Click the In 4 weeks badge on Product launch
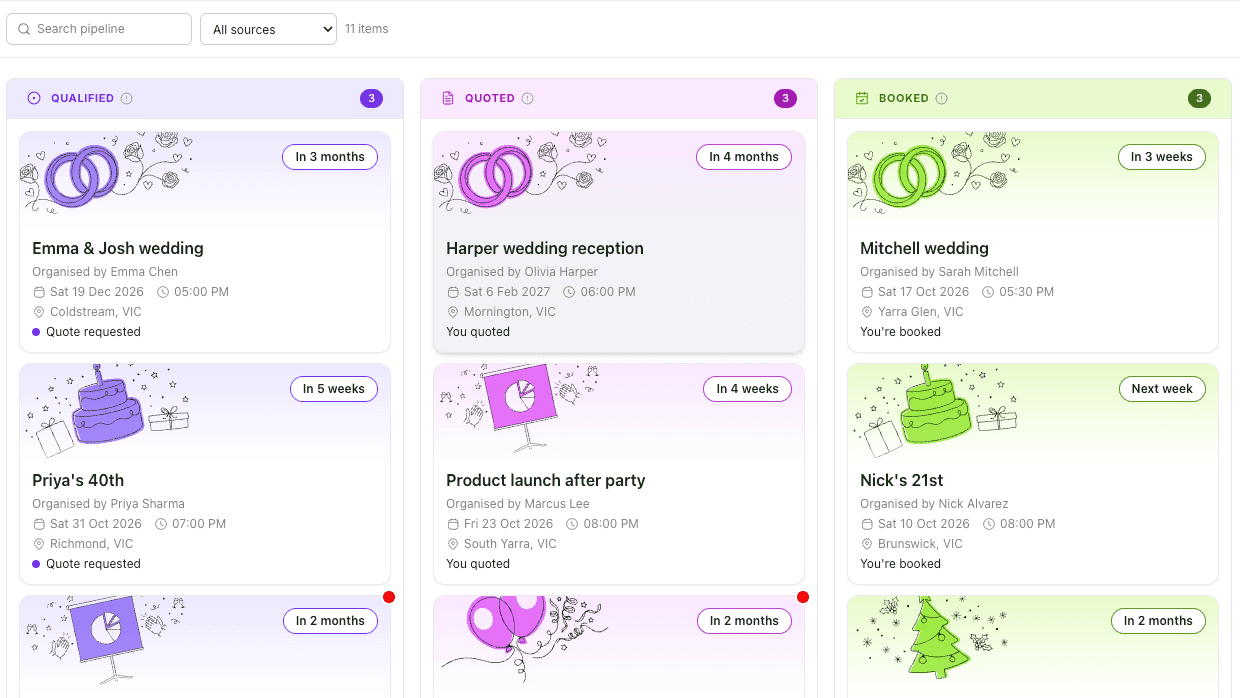 tap(747, 389)
